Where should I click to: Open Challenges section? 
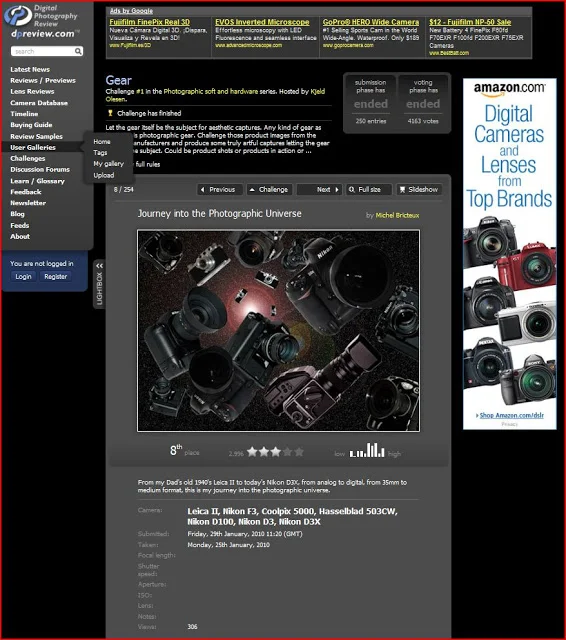(x=28, y=158)
